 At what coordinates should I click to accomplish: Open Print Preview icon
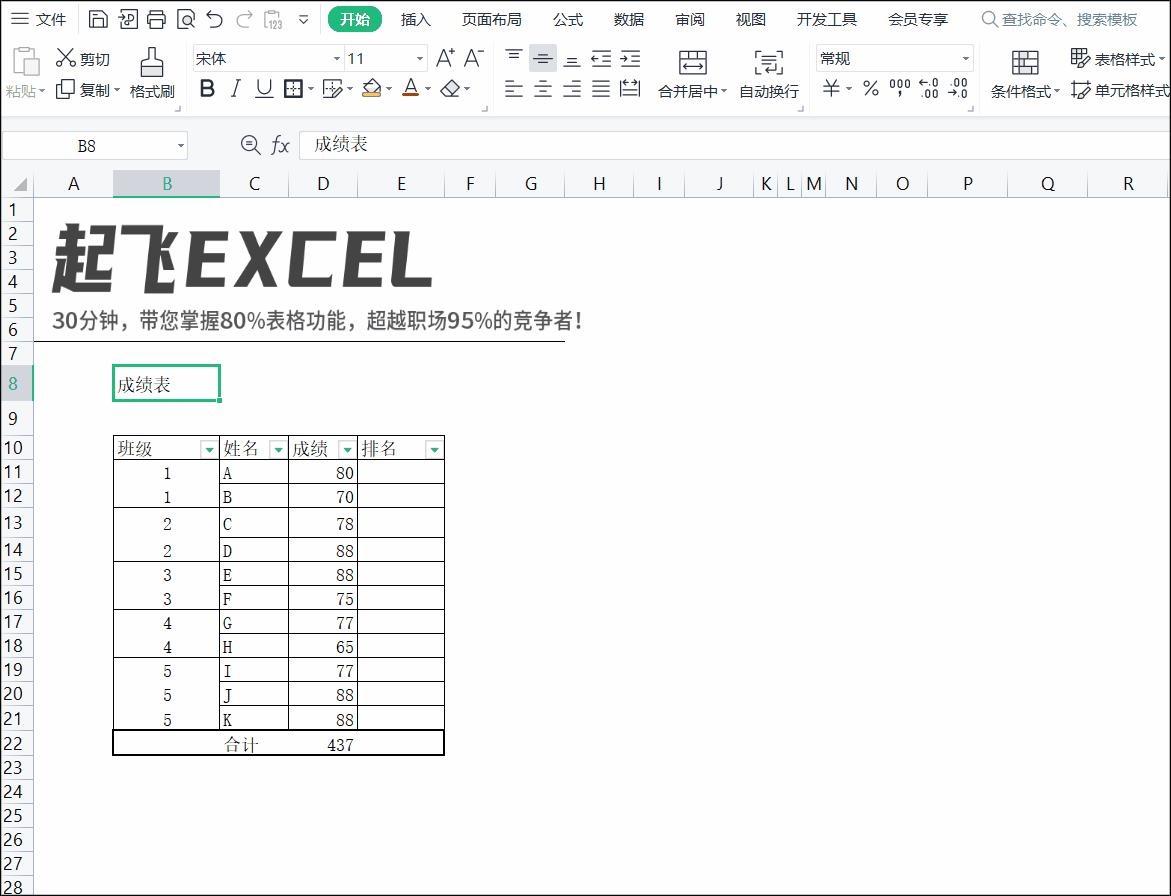point(185,19)
